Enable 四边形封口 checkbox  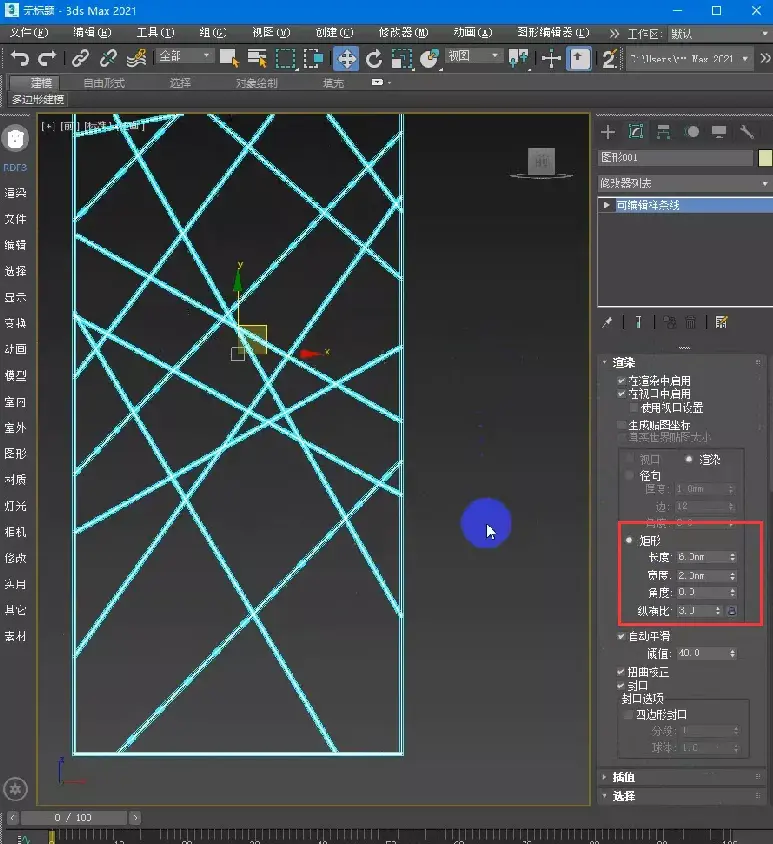pyautogui.click(x=628, y=715)
